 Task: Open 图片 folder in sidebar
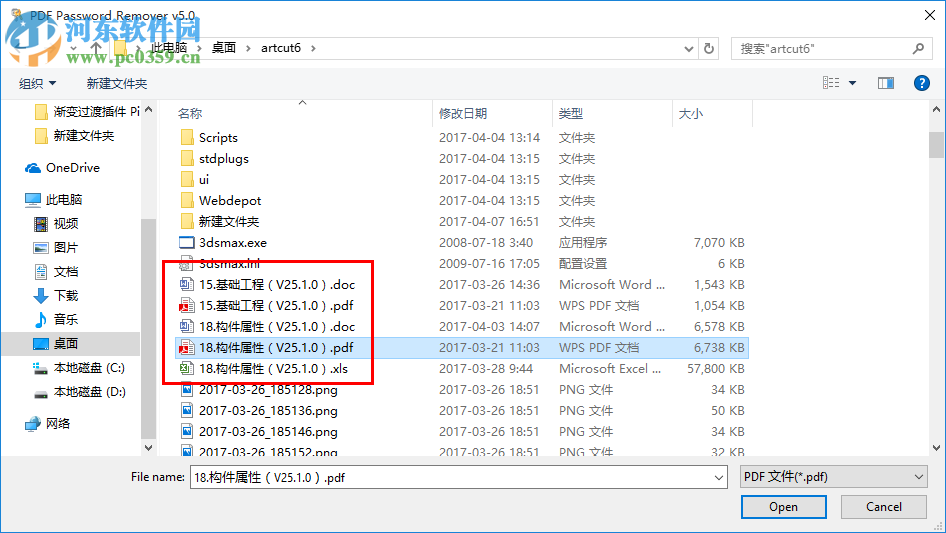tap(56, 247)
